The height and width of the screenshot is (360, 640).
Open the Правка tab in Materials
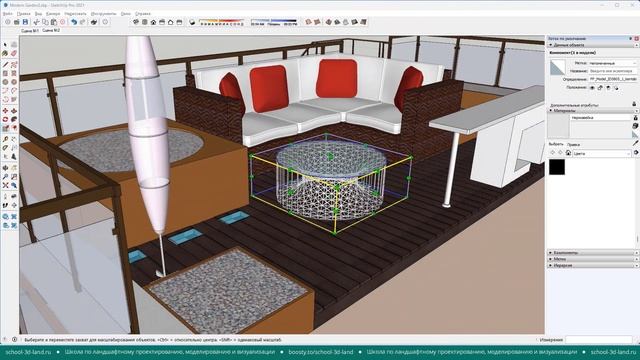click(573, 144)
